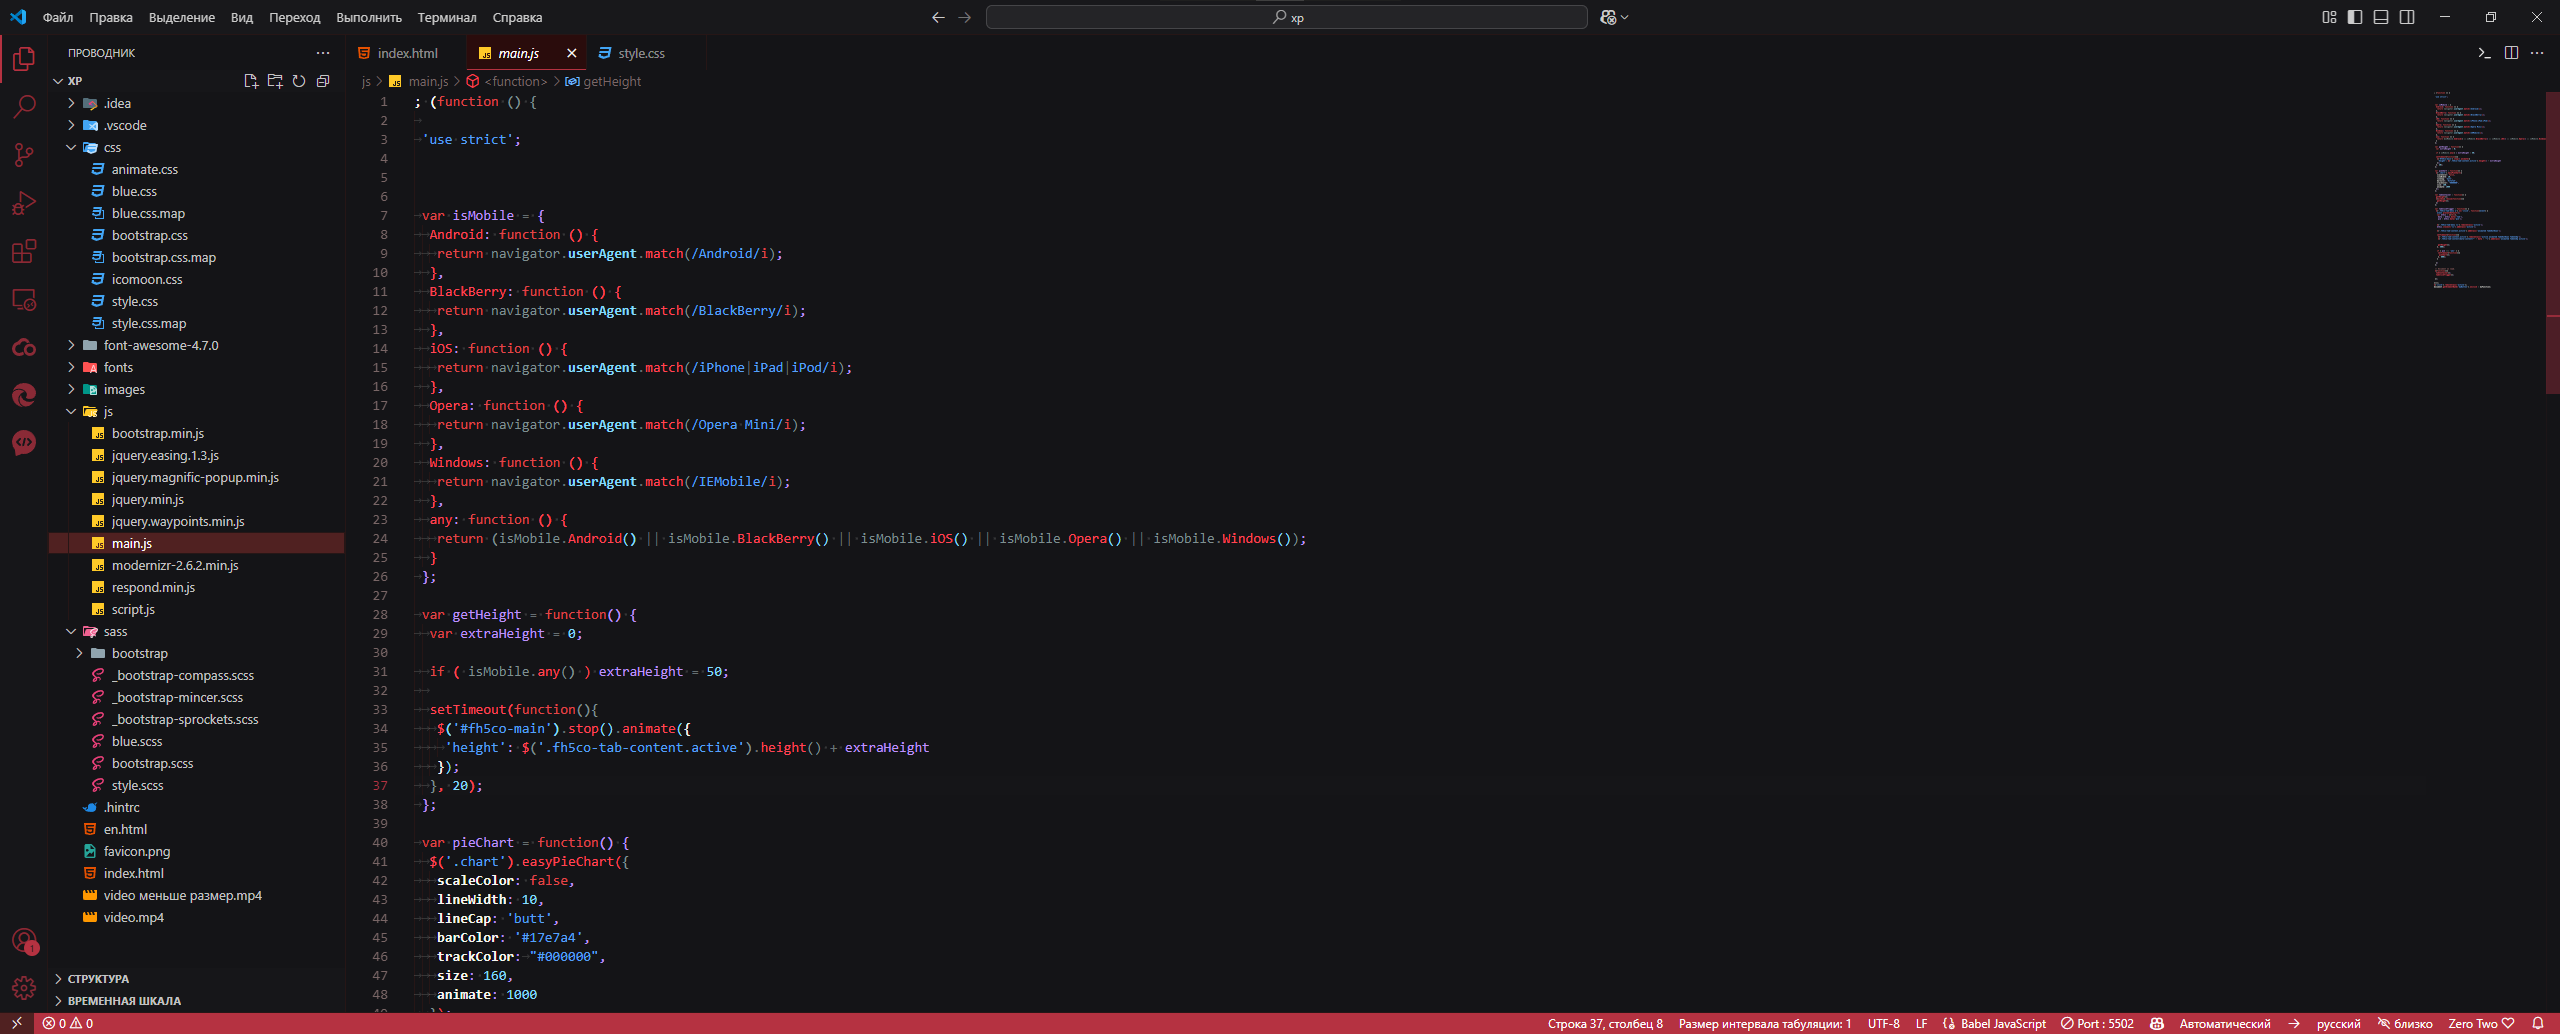
Task: Open editor more actions menu
Action: [2537, 53]
